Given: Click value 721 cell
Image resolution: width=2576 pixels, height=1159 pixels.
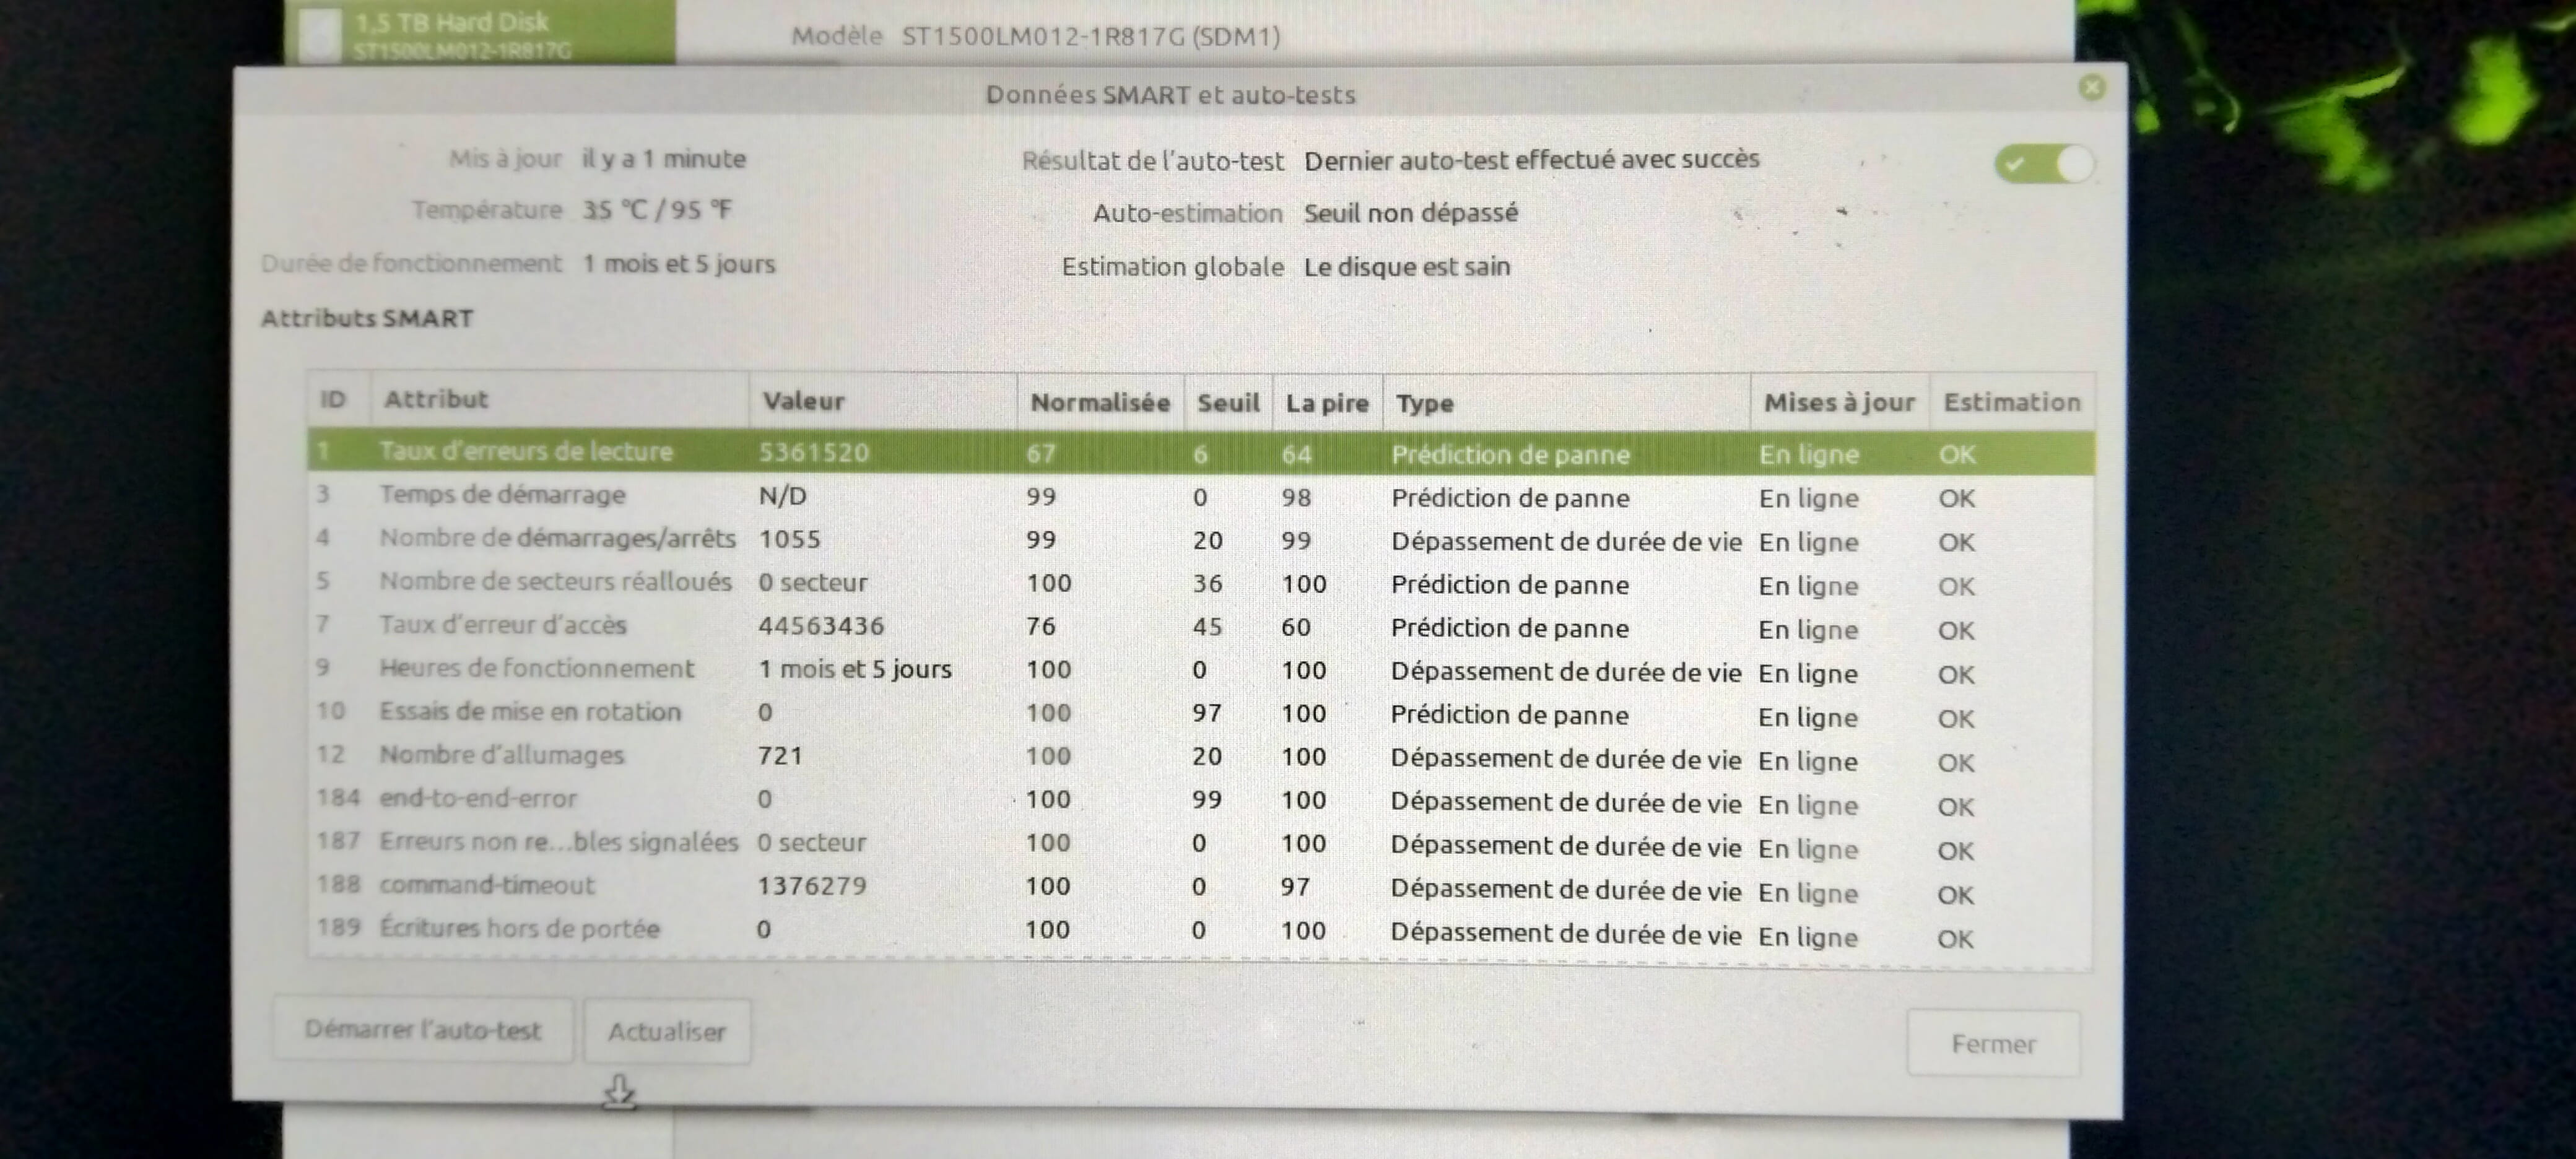Looking at the screenshot, I should [780, 756].
